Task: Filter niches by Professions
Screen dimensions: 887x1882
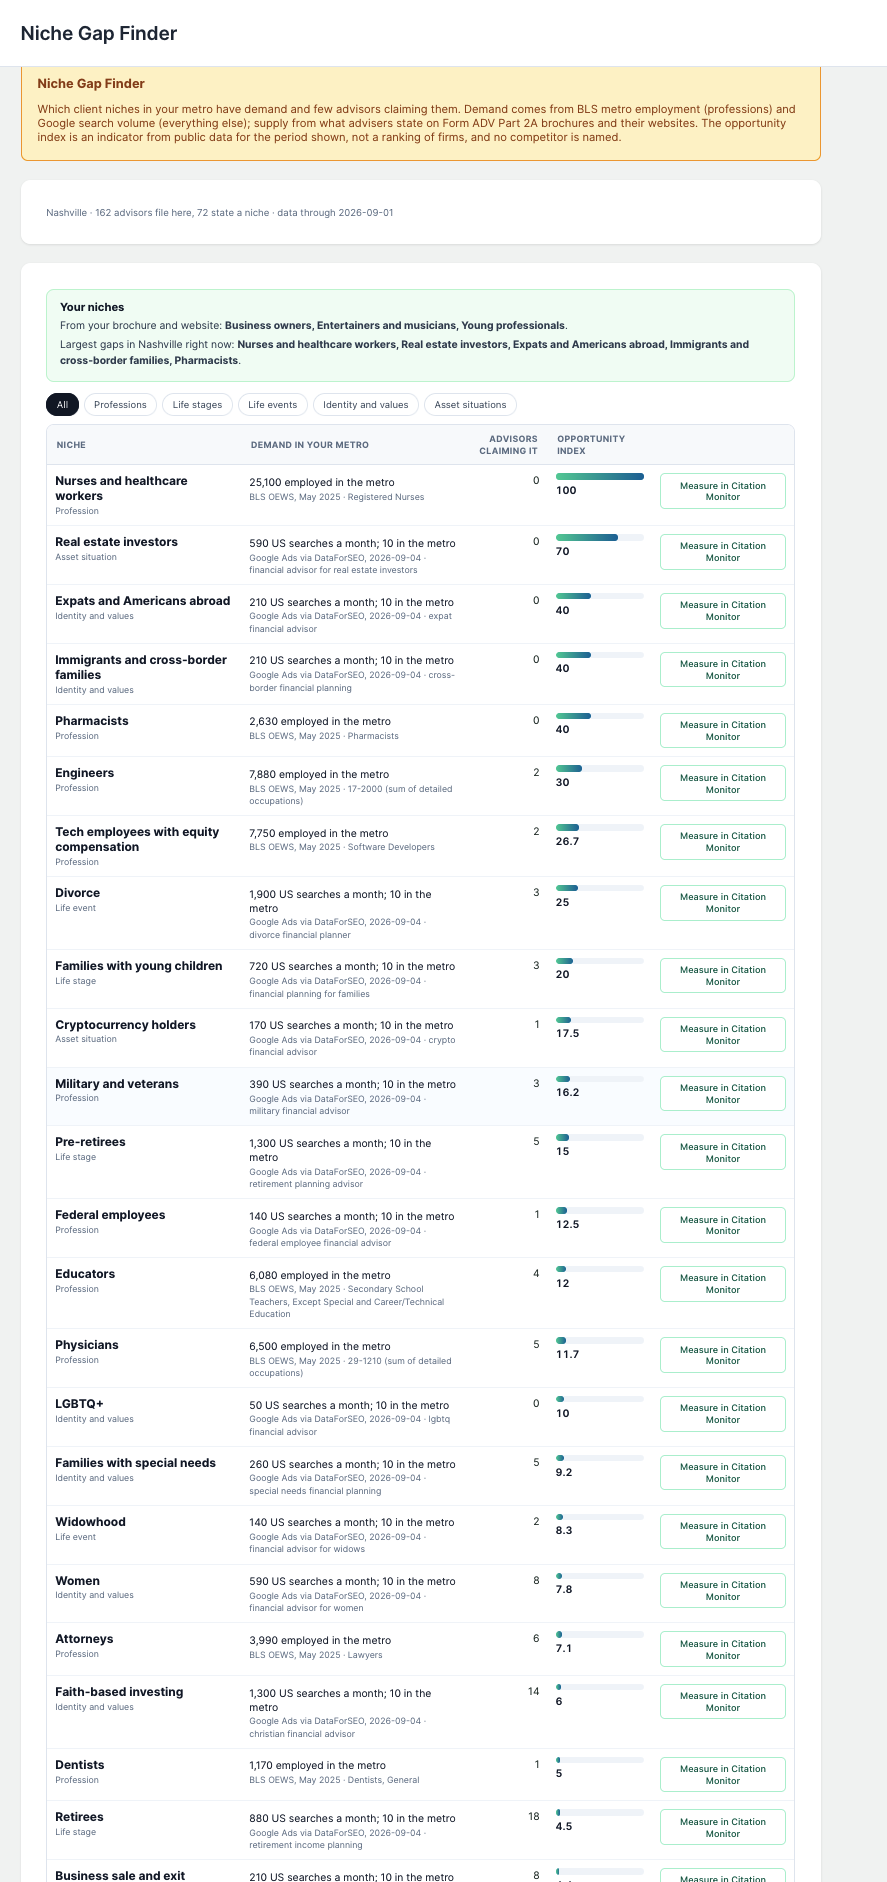Action: [x=120, y=405]
